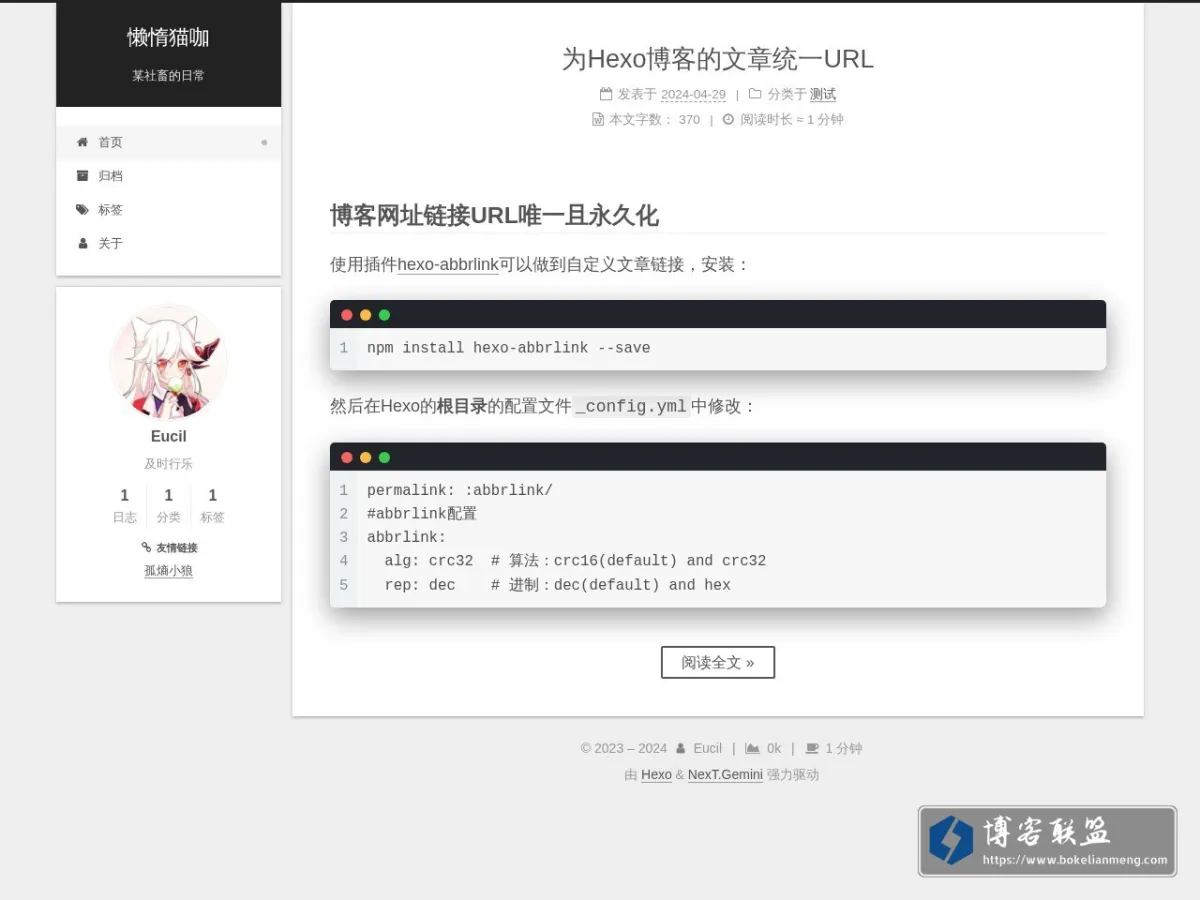Open the 日志 posts count link

pos(125,506)
